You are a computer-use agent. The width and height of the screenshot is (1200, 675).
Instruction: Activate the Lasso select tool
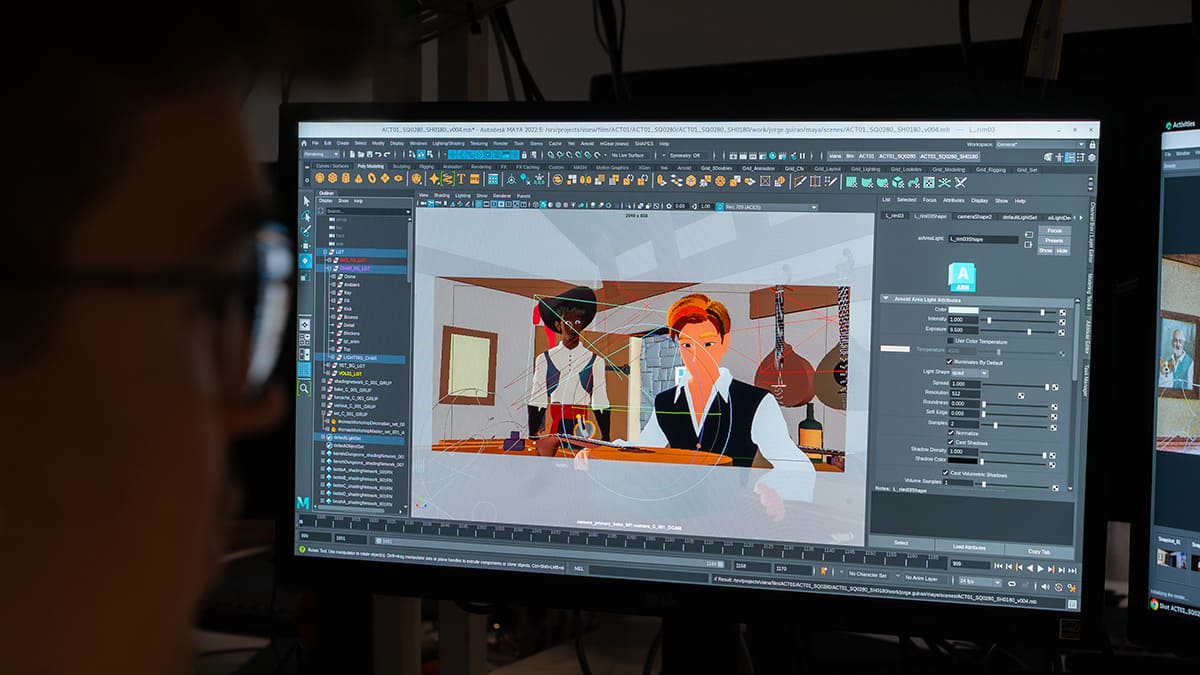pyautogui.click(x=306, y=215)
